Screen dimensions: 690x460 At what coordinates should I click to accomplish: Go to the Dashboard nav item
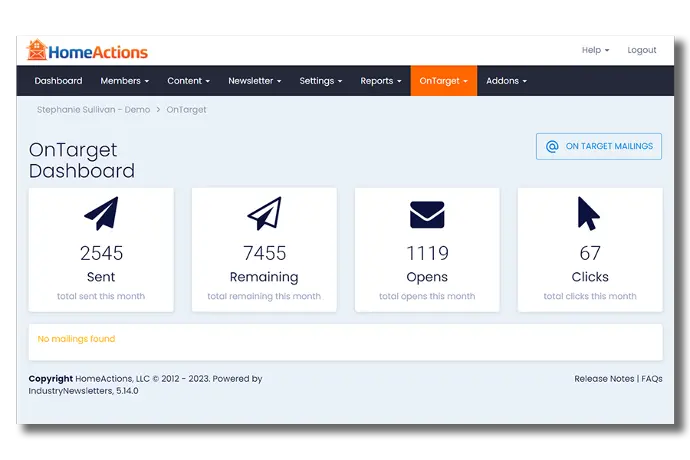tap(58, 81)
